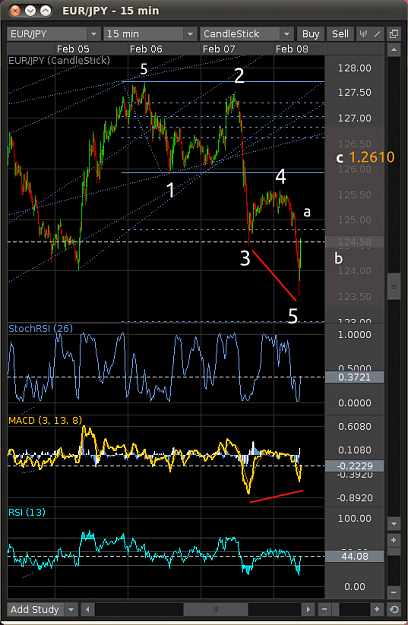Click the horizontal scroll left arrow
This screenshot has height=625, width=408.
click(88, 609)
